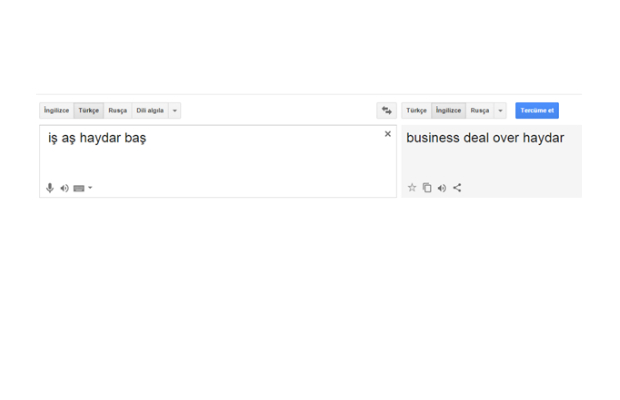Image resolution: width=620 pixels, height=400 pixels.
Task: Click into the source text box
Action: click(x=220, y=160)
